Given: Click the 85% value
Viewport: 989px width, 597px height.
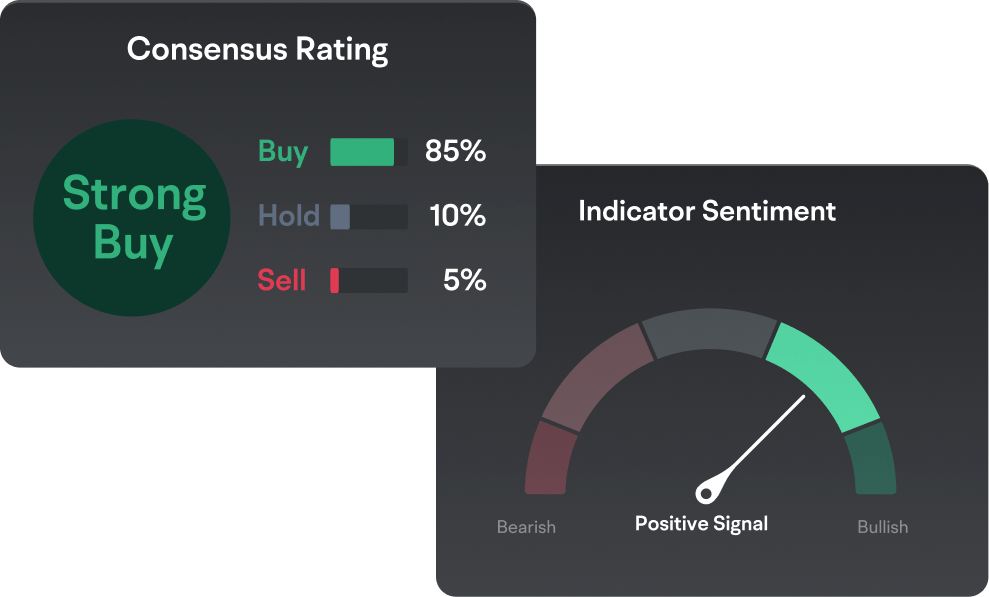Looking at the screenshot, I should 455,152.
